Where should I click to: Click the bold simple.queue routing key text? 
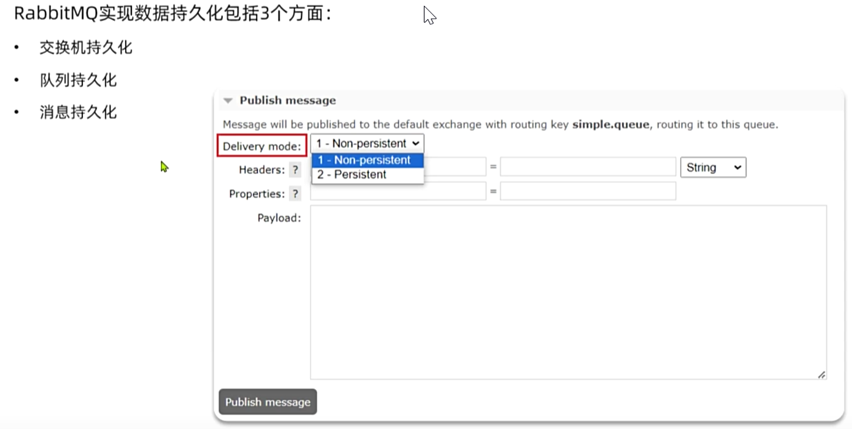610,124
